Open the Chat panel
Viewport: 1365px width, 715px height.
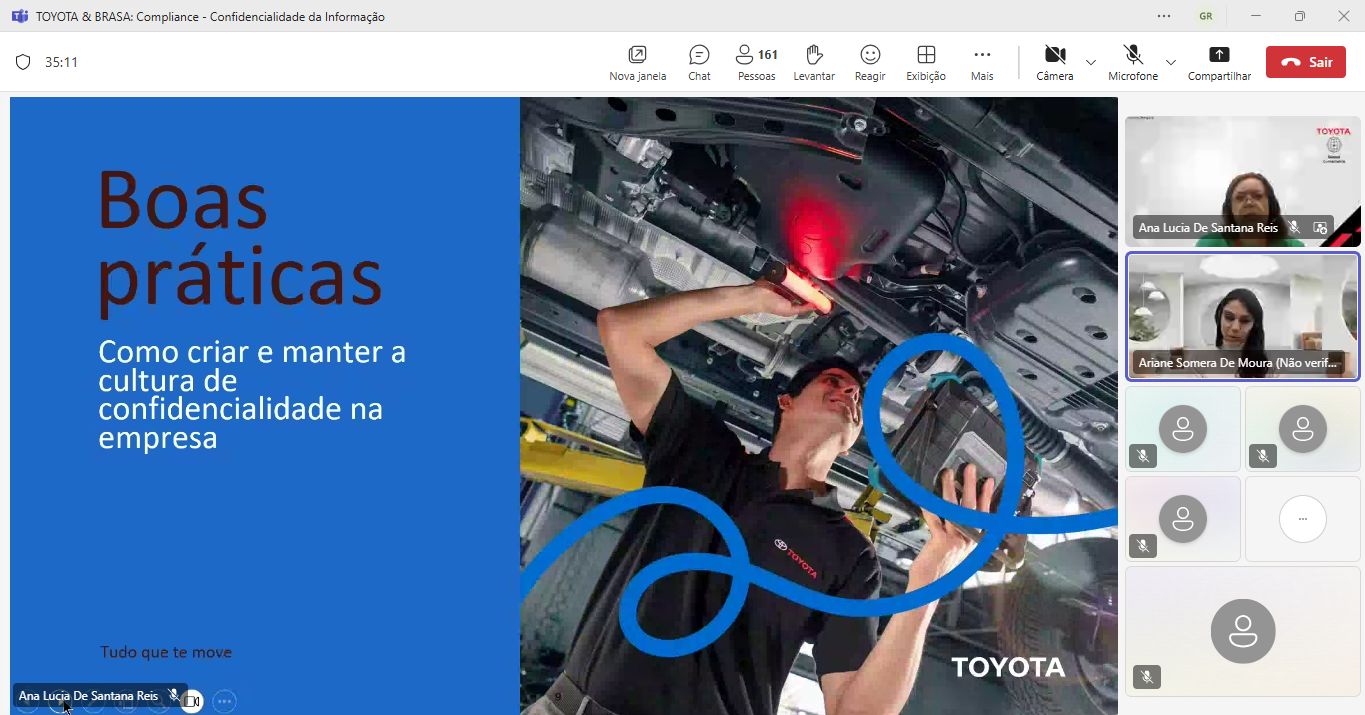click(699, 62)
